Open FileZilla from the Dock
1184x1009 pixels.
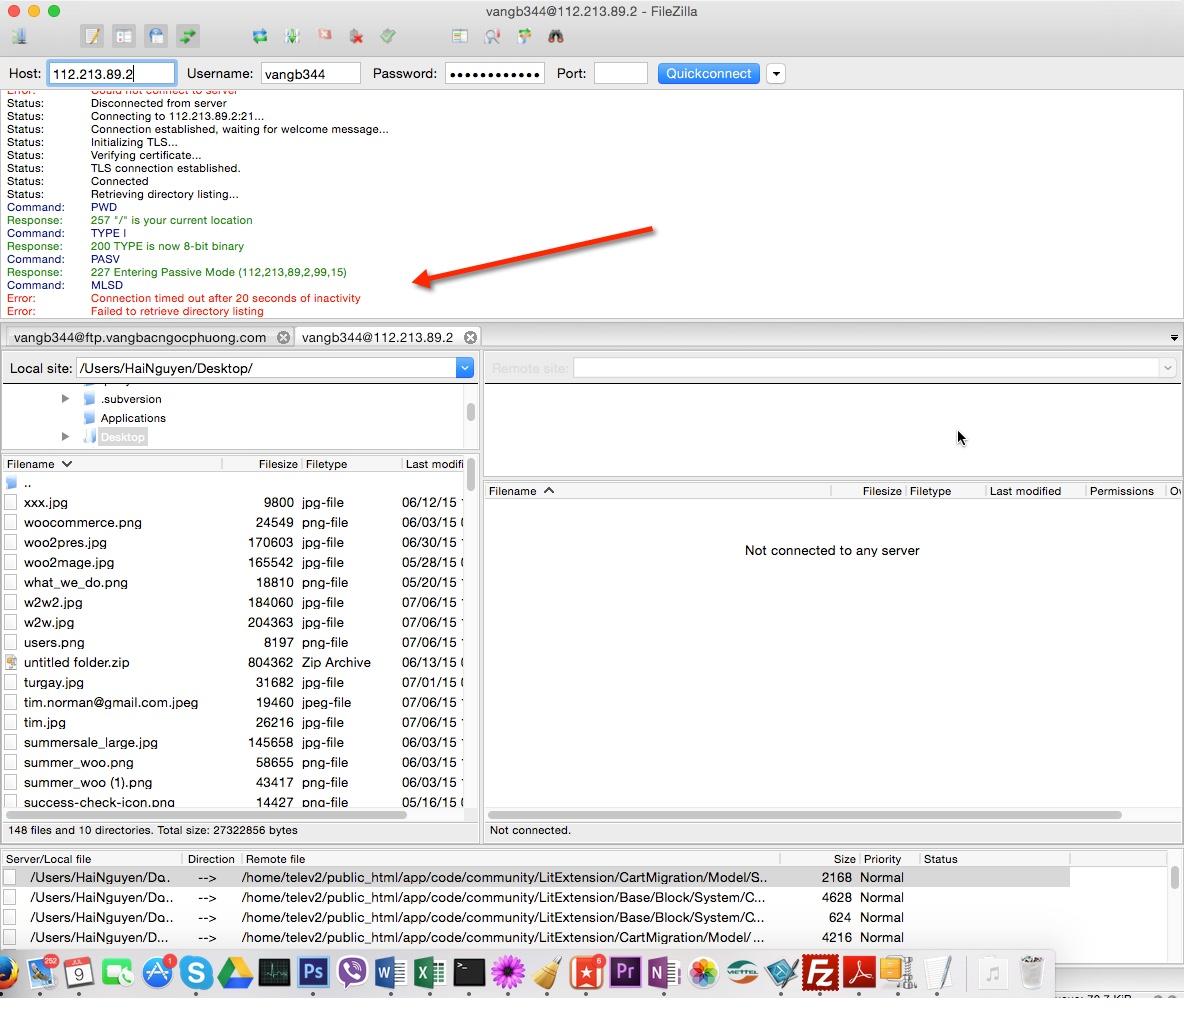coord(820,972)
